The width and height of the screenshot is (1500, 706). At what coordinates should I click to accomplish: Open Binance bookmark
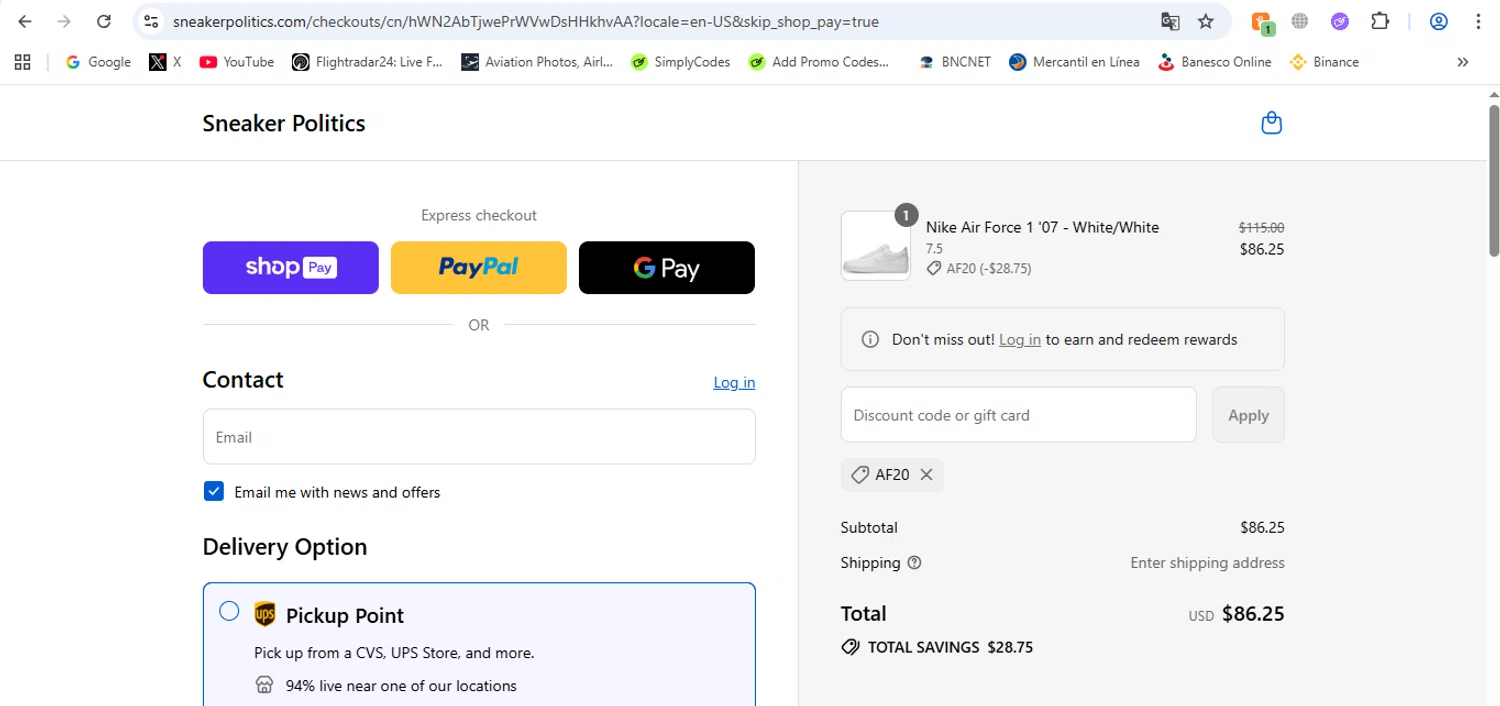(1324, 62)
